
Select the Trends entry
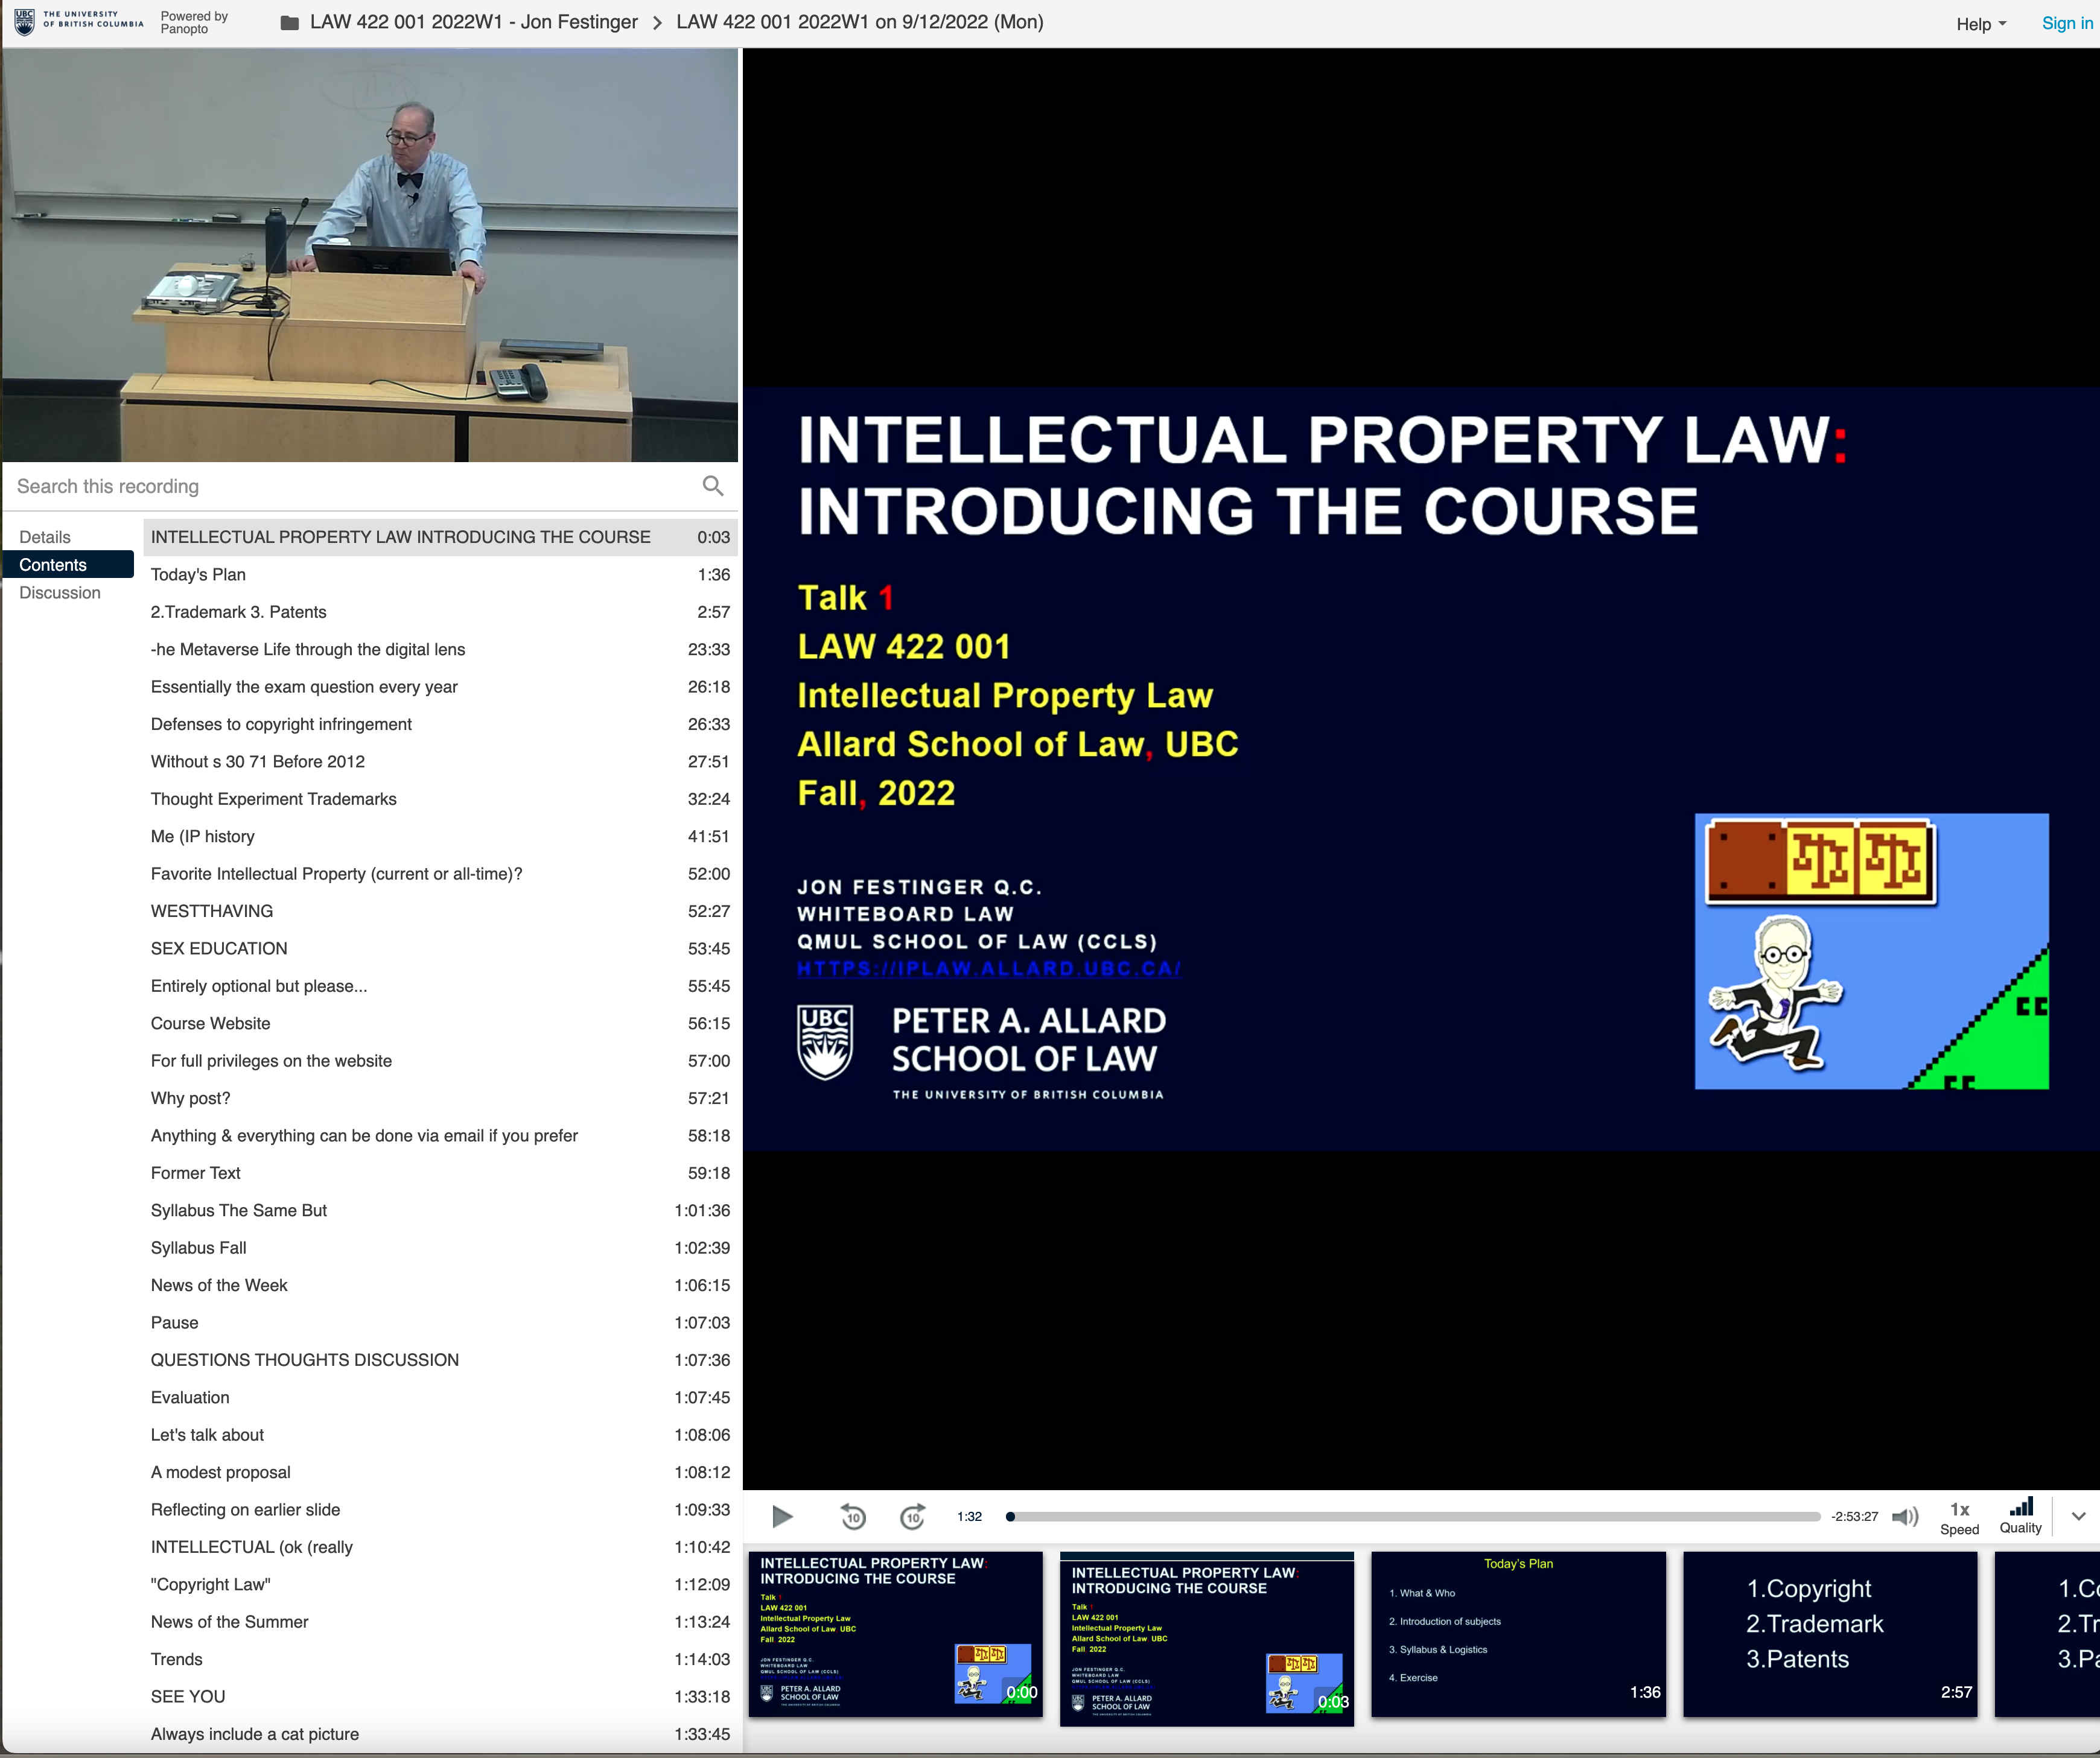point(440,1659)
